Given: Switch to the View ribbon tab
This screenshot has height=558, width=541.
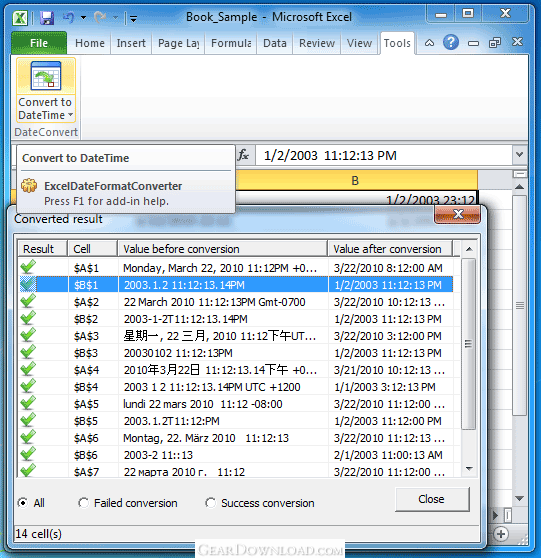Looking at the screenshot, I should click(359, 43).
